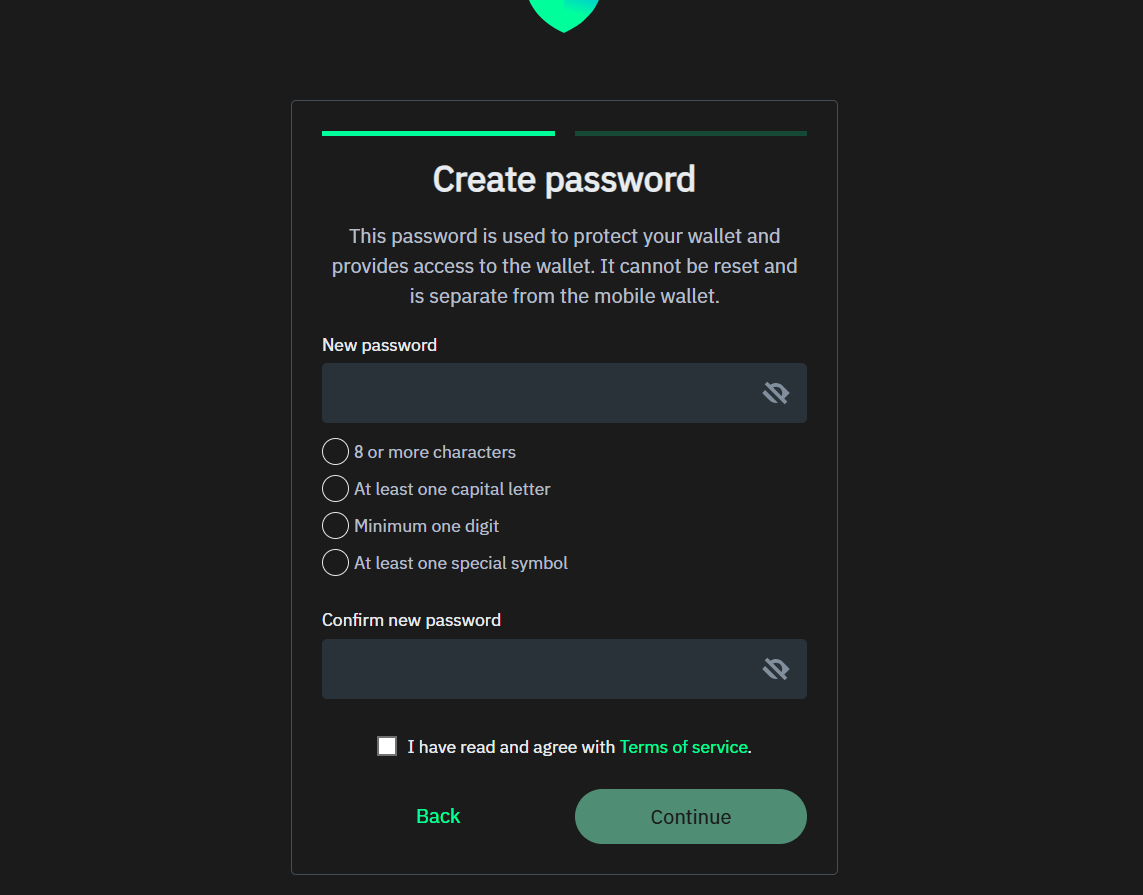Viewport: 1143px width, 895px height.
Task: Click the wallet password description paragraph
Action: (x=564, y=267)
